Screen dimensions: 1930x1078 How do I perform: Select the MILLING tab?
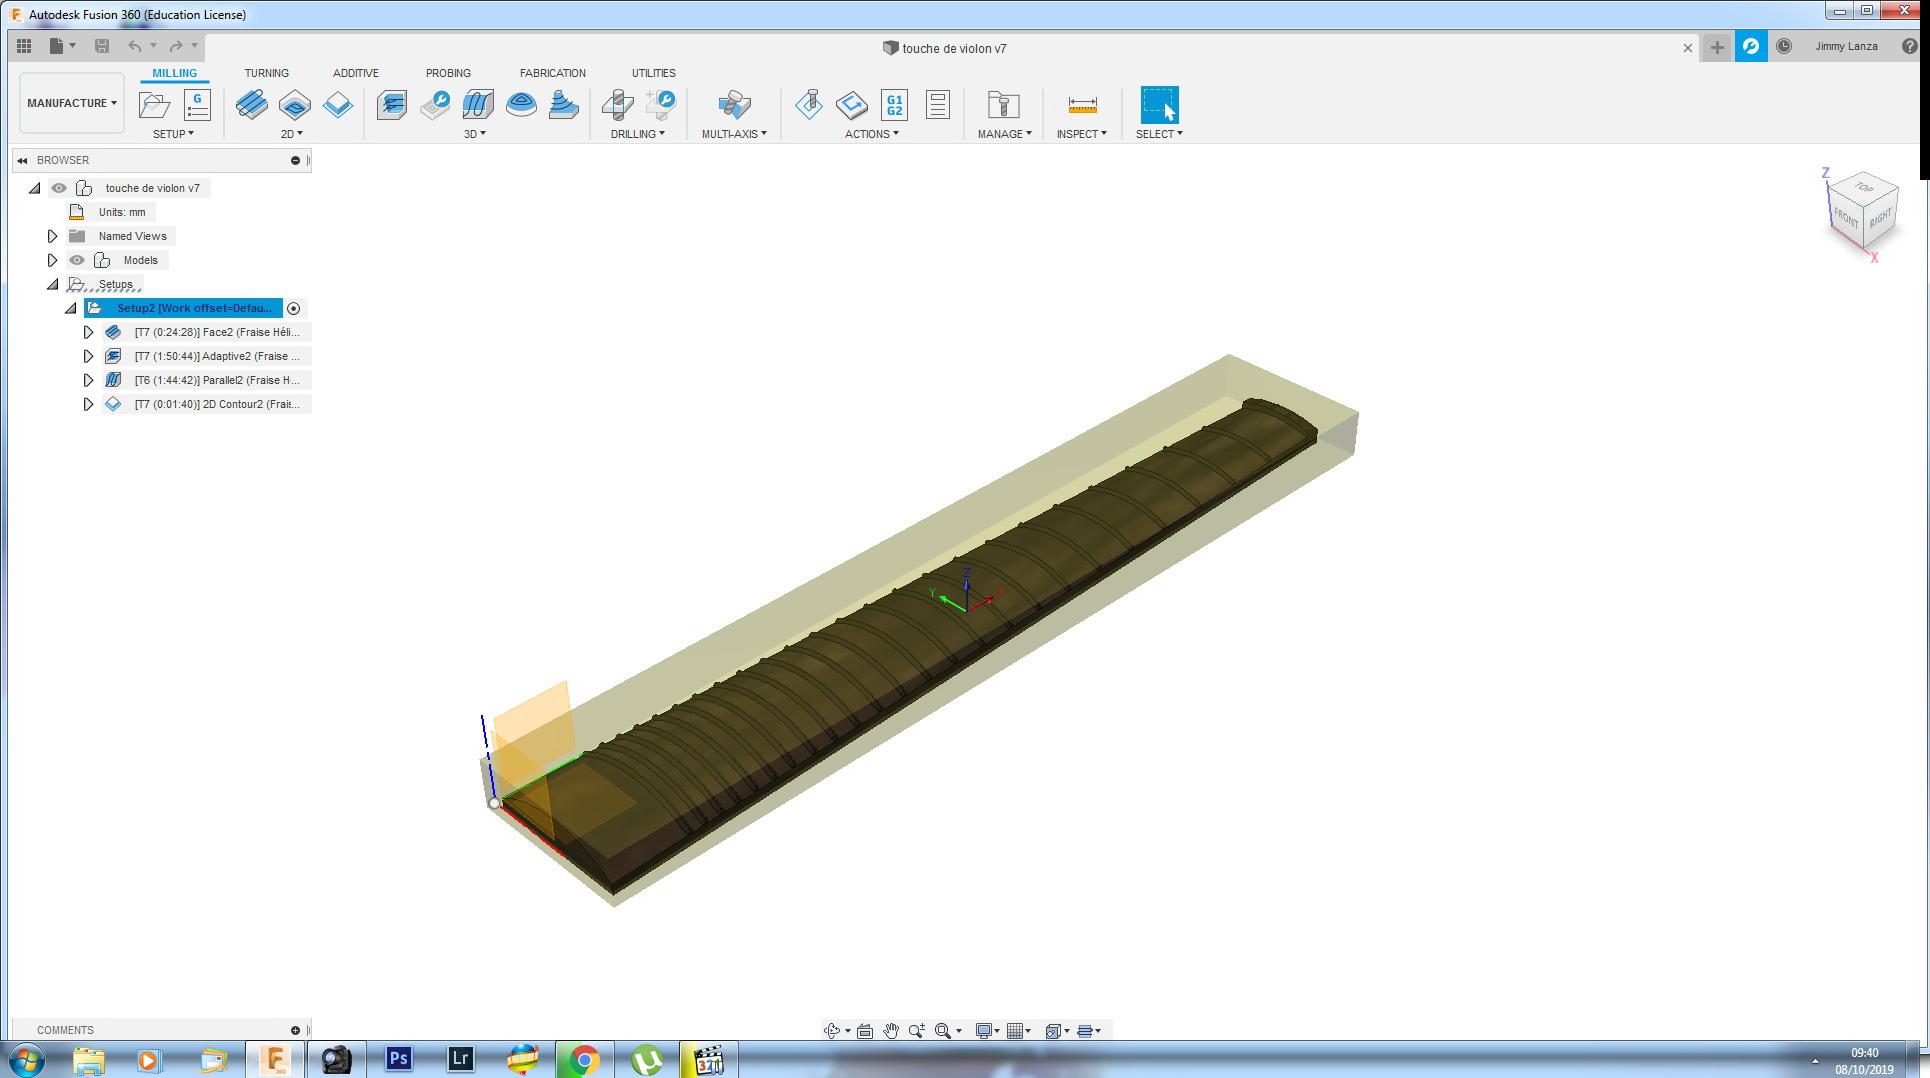[x=174, y=73]
